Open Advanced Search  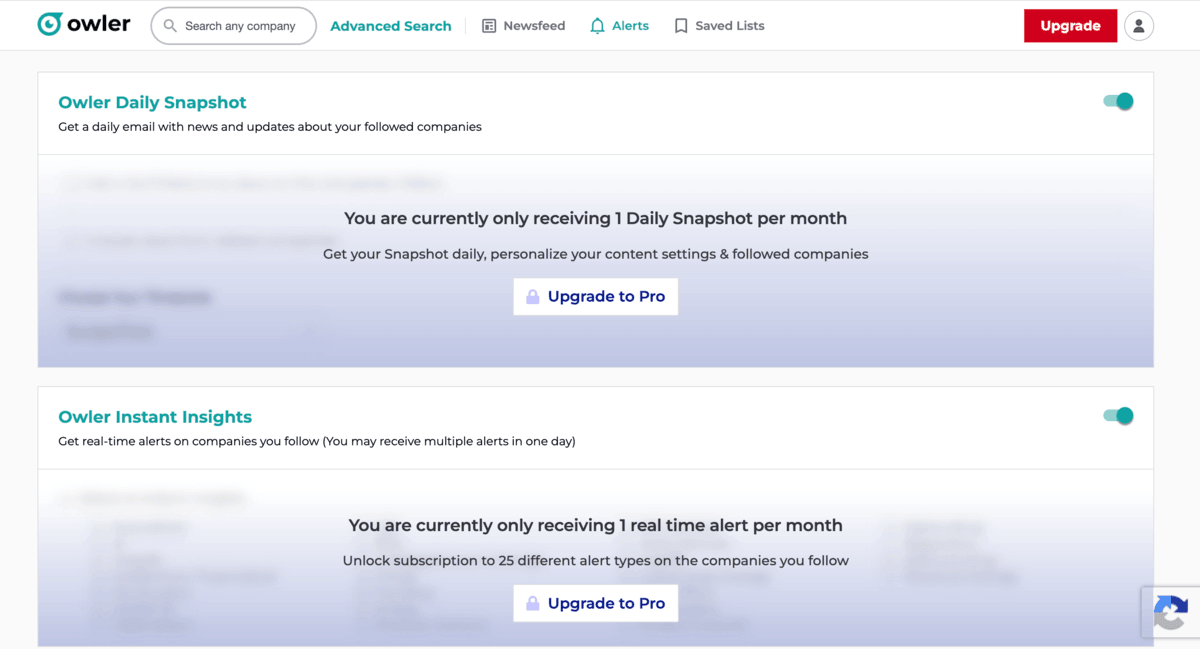[x=391, y=26]
